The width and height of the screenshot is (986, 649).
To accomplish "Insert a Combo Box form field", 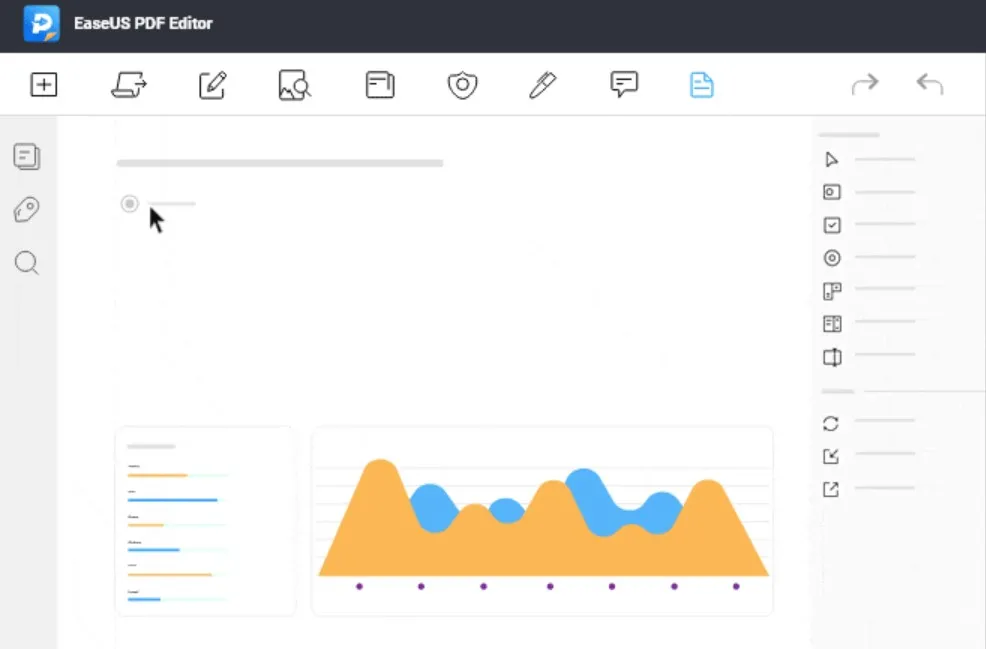I will click(x=831, y=291).
